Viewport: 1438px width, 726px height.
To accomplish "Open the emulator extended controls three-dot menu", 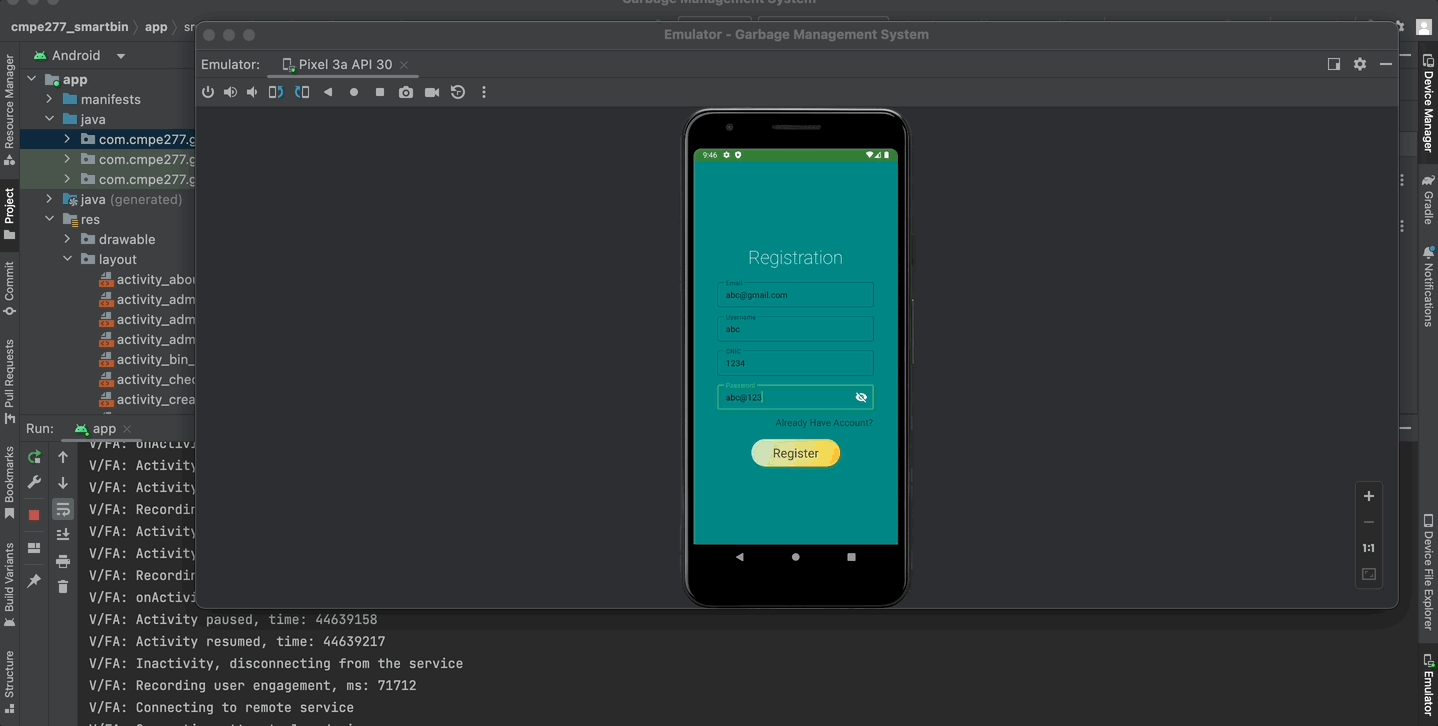I will tap(484, 92).
